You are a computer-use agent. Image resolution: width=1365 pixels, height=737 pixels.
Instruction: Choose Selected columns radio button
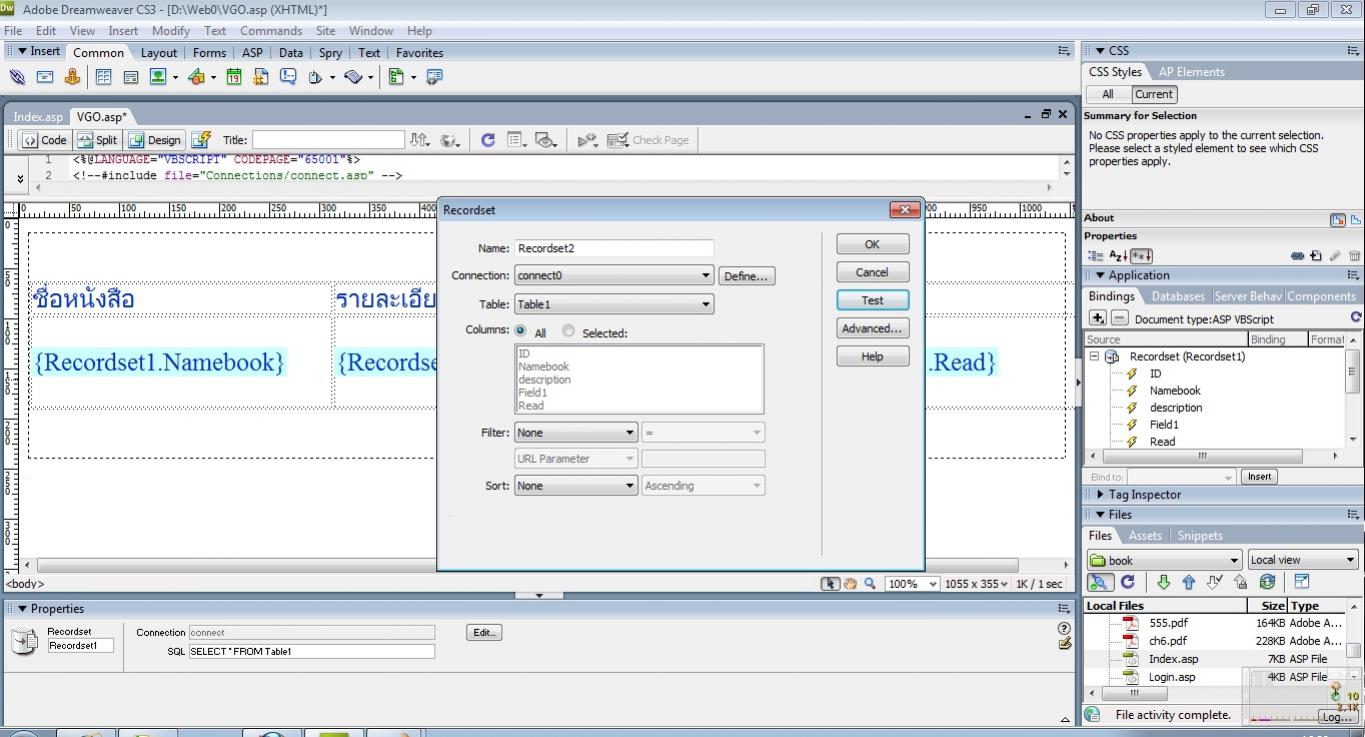pyautogui.click(x=568, y=331)
